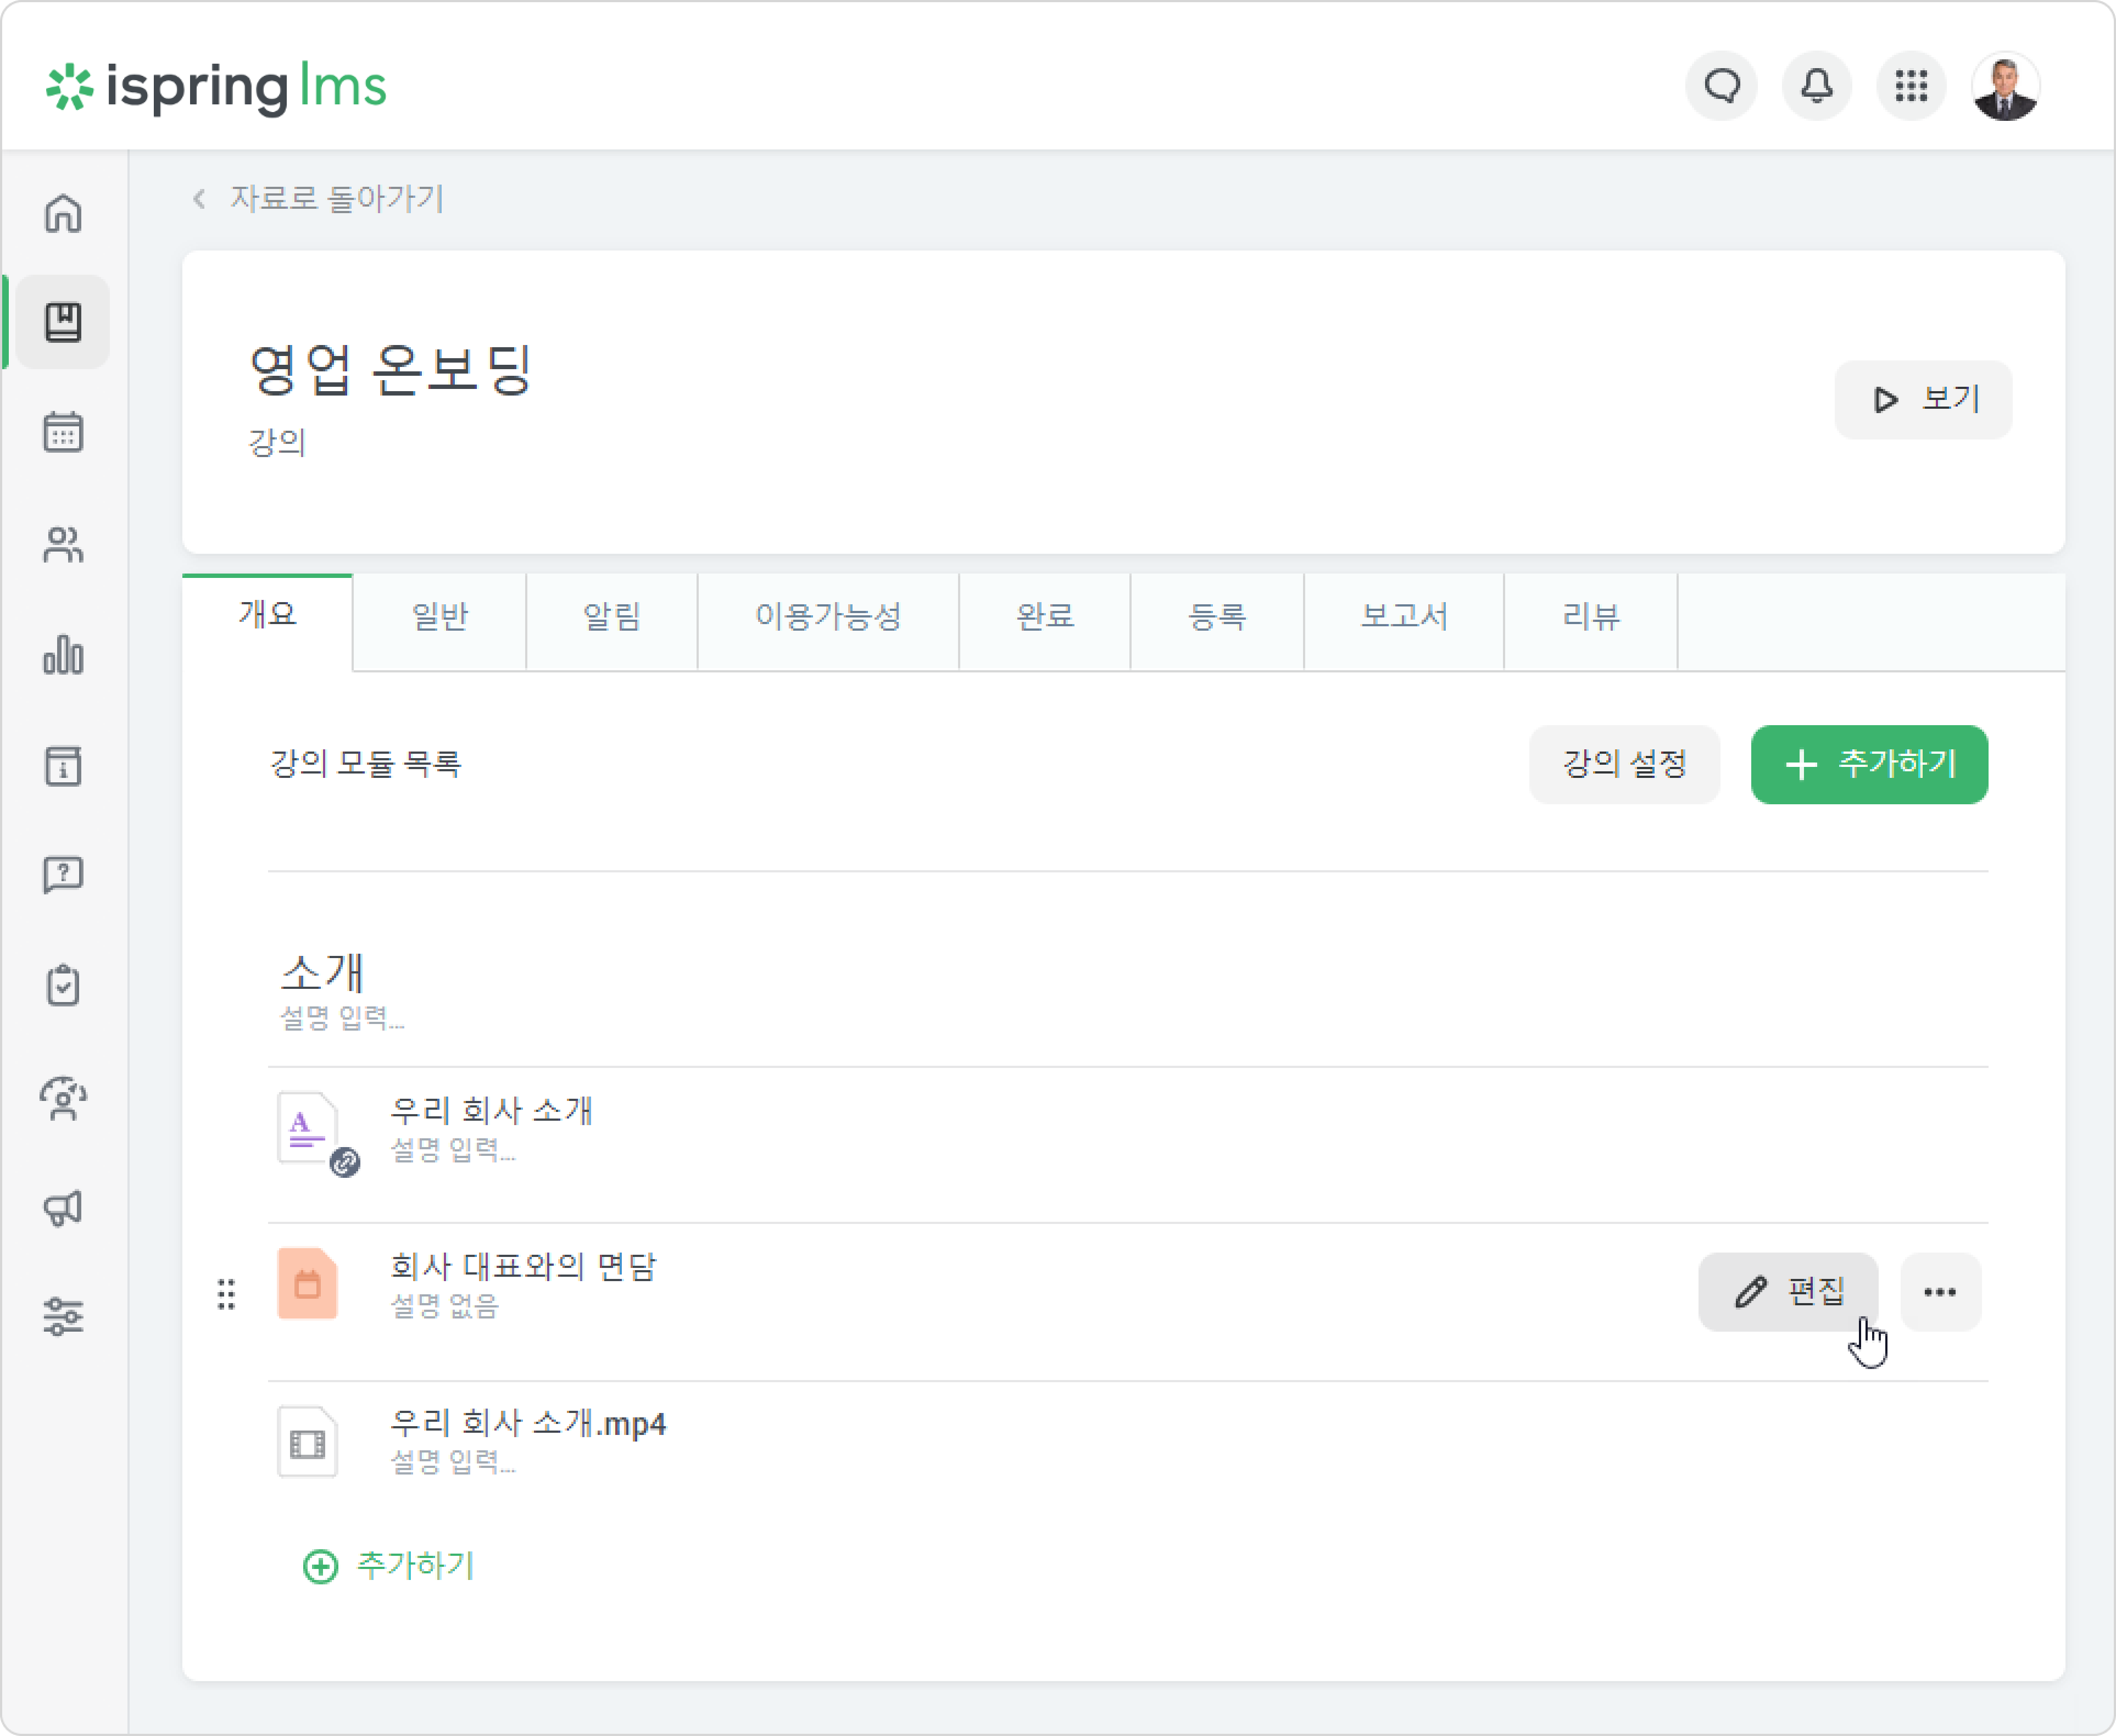
Task: Open 강의 설정 course settings
Action: [1624, 765]
